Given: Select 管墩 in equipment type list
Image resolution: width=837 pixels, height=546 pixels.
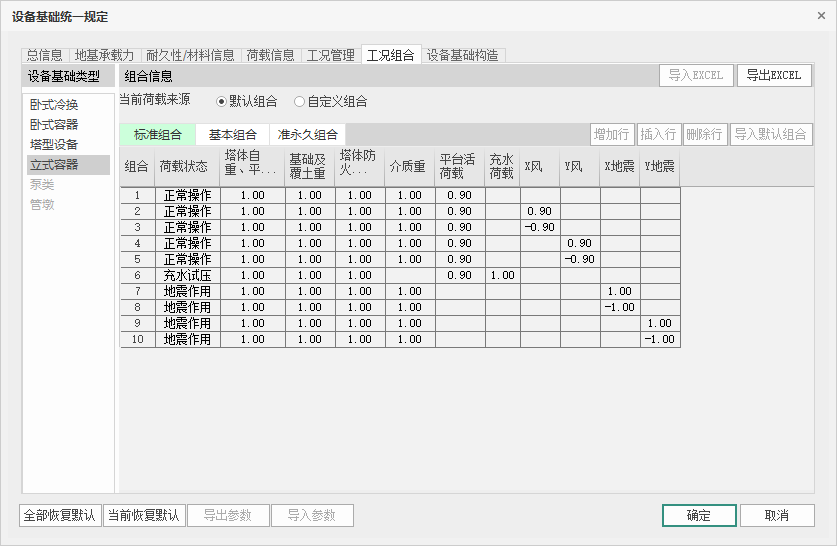Looking at the screenshot, I should [68, 204].
